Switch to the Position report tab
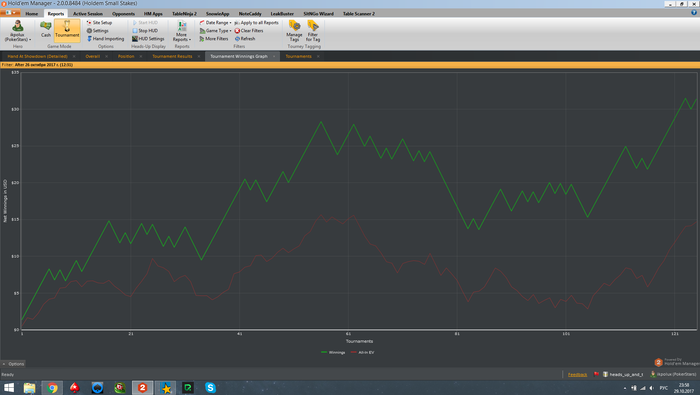 (126, 56)
